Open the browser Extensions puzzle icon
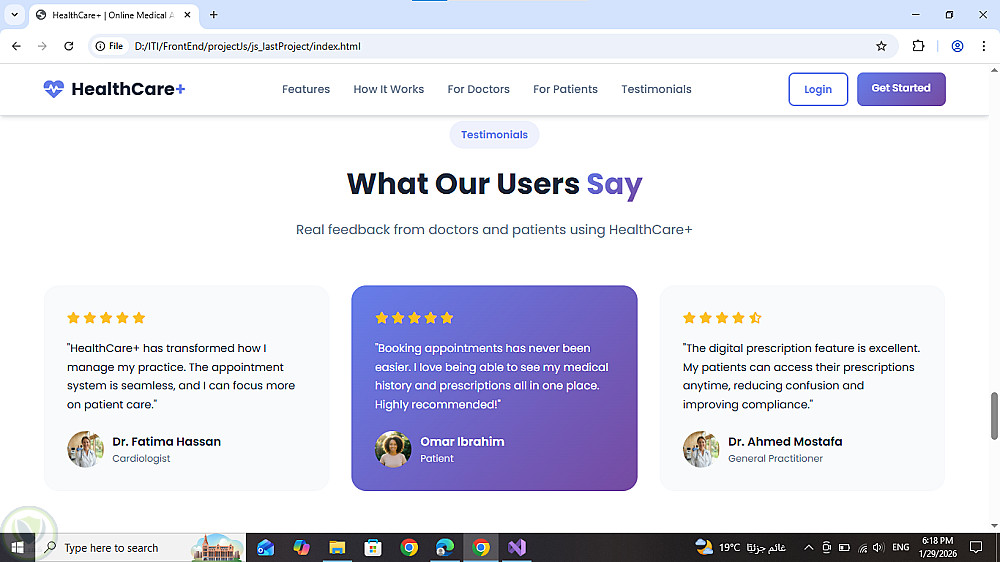The height and width of the screenshot is (562, 1000). tap(918, 46)
